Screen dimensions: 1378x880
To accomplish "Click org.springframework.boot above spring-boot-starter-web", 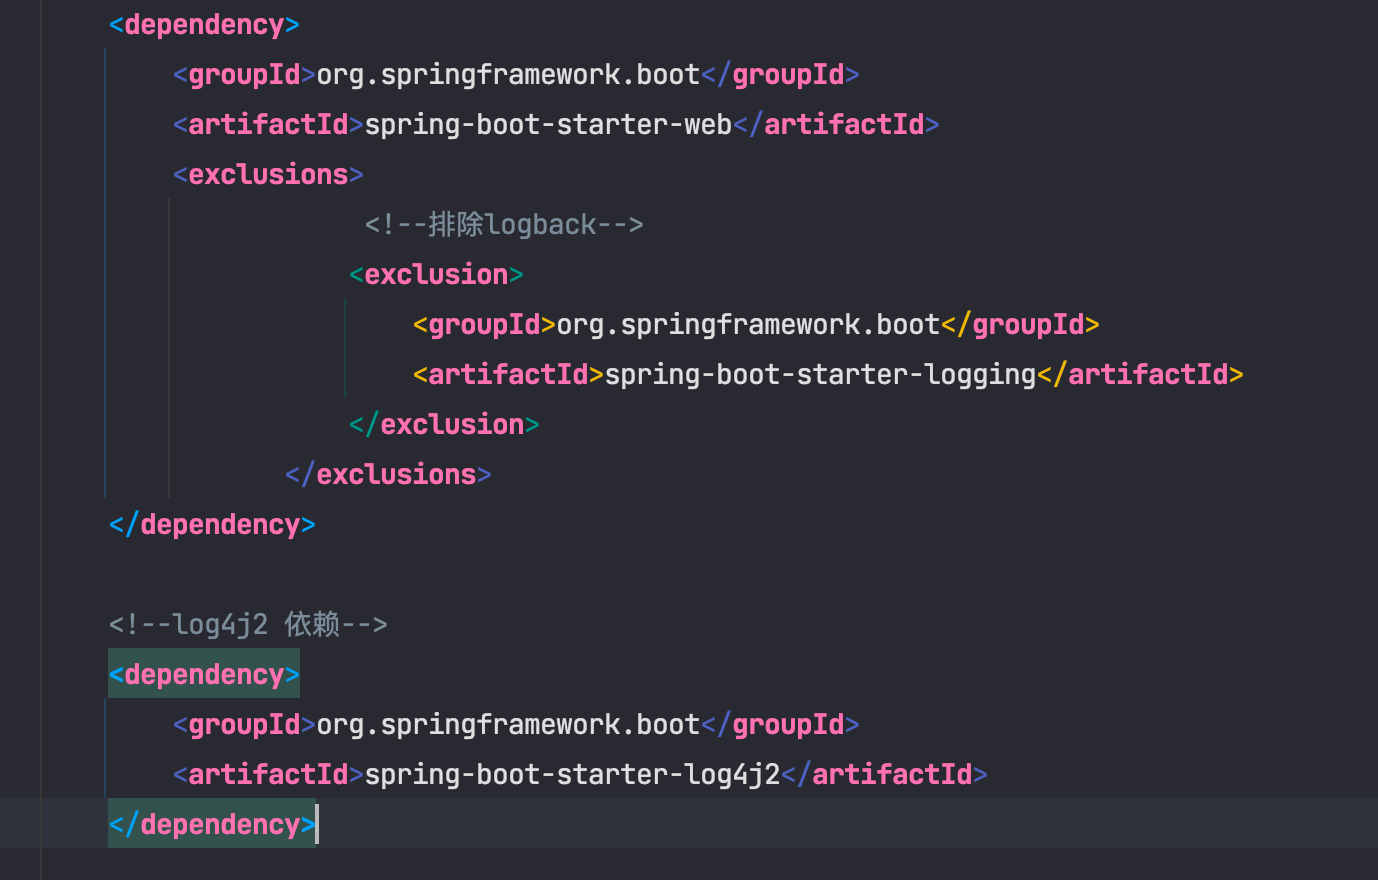I will pyautogui.click(x=508, y=74).
